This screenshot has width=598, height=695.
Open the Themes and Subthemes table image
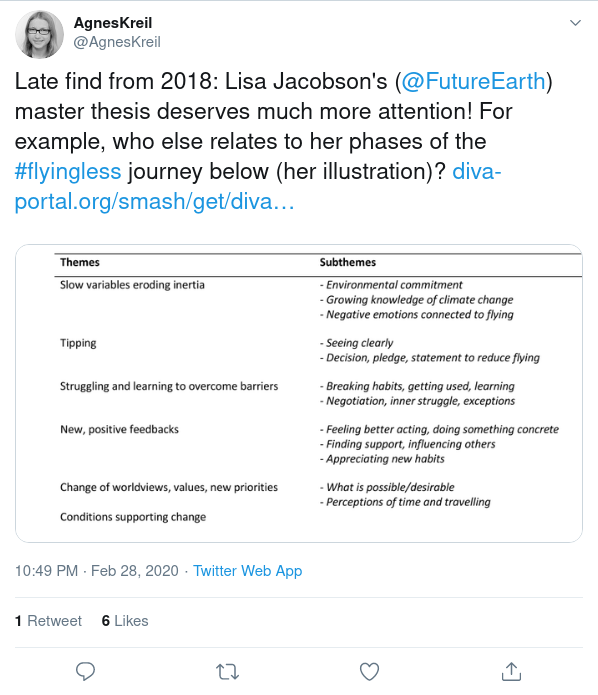(299, 393)
